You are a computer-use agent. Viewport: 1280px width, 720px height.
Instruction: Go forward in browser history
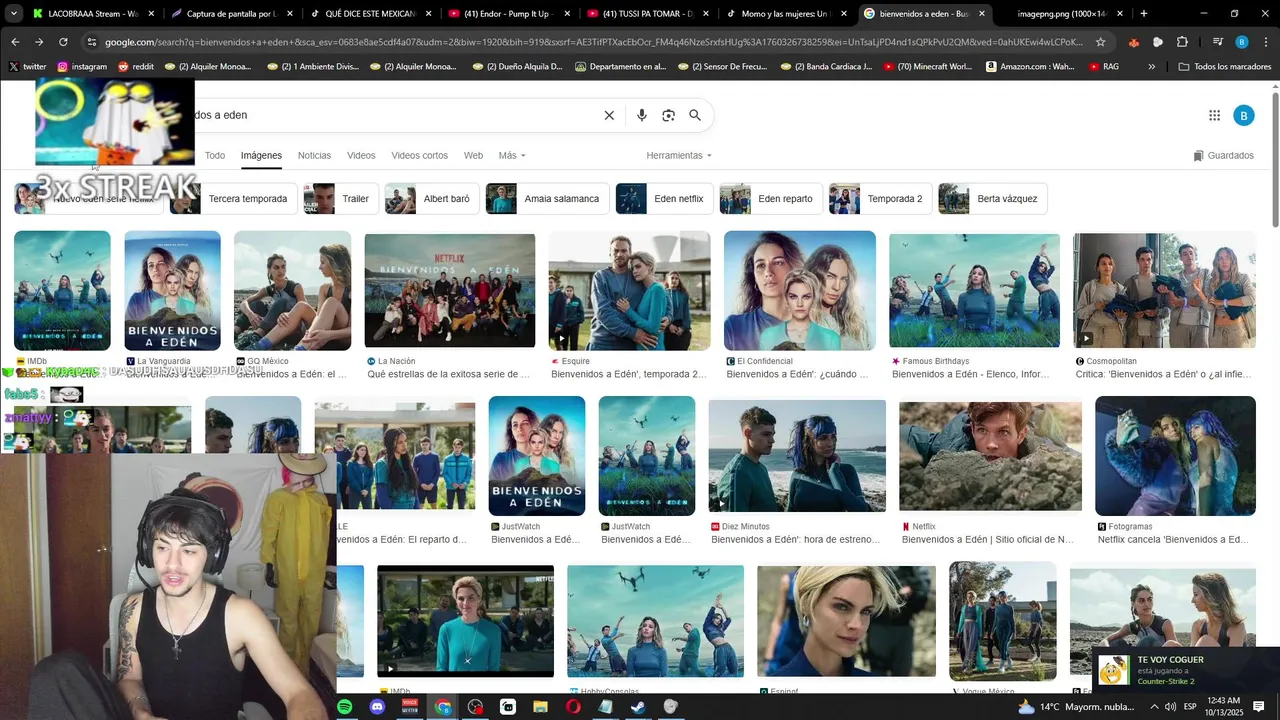[x=39, y=42]
